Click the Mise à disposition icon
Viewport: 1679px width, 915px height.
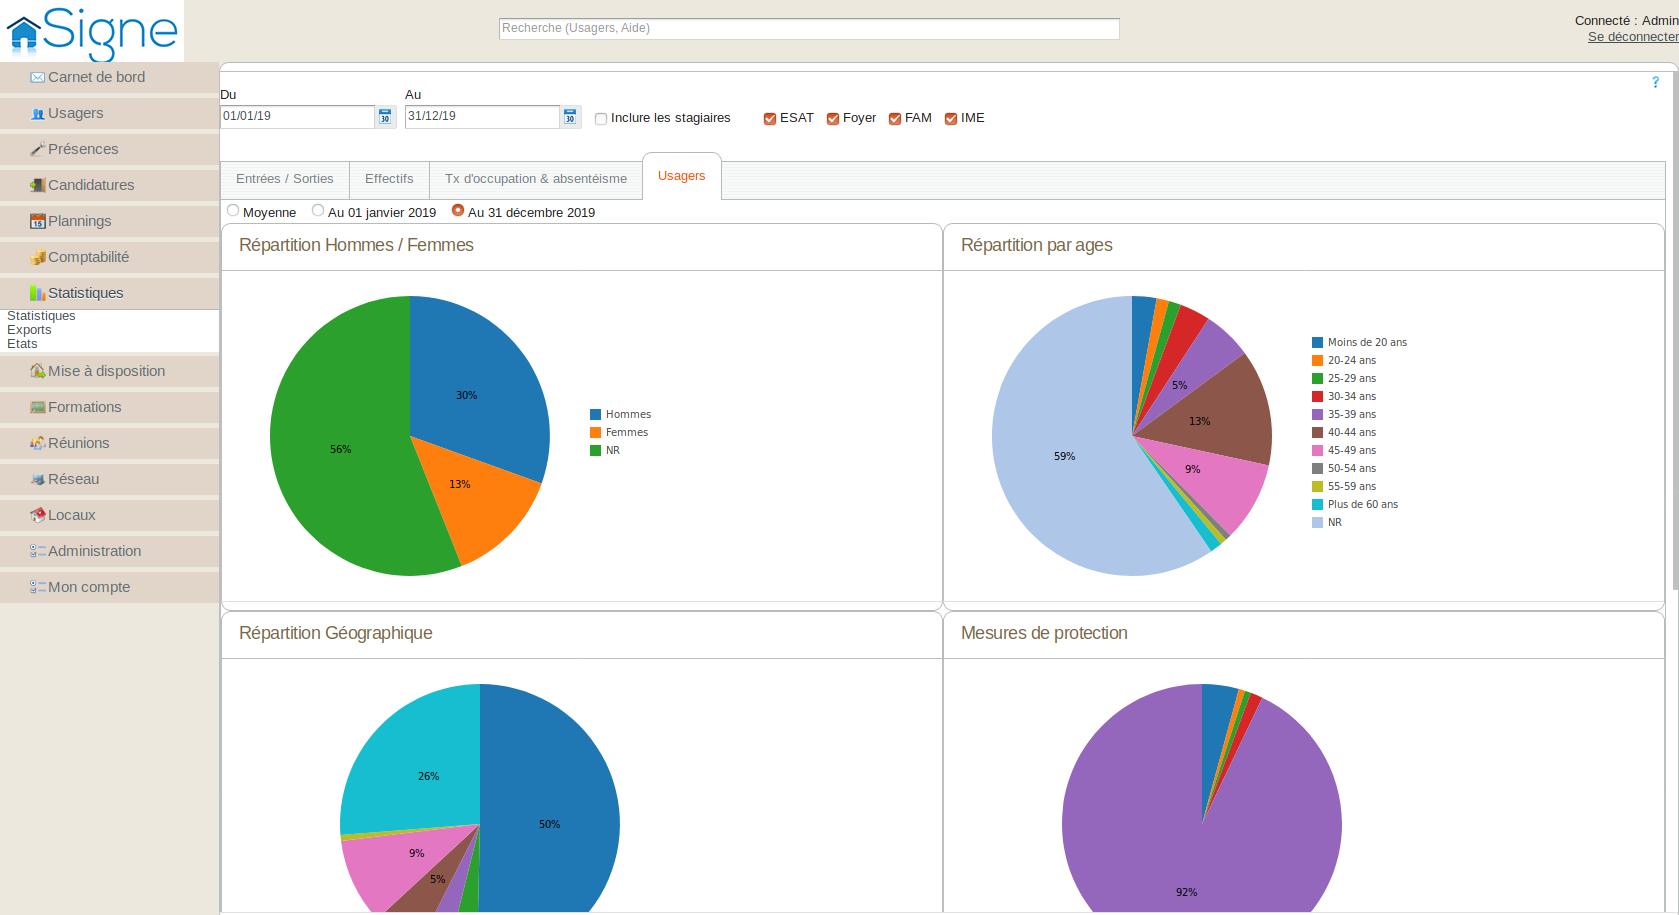click(38, 371)
